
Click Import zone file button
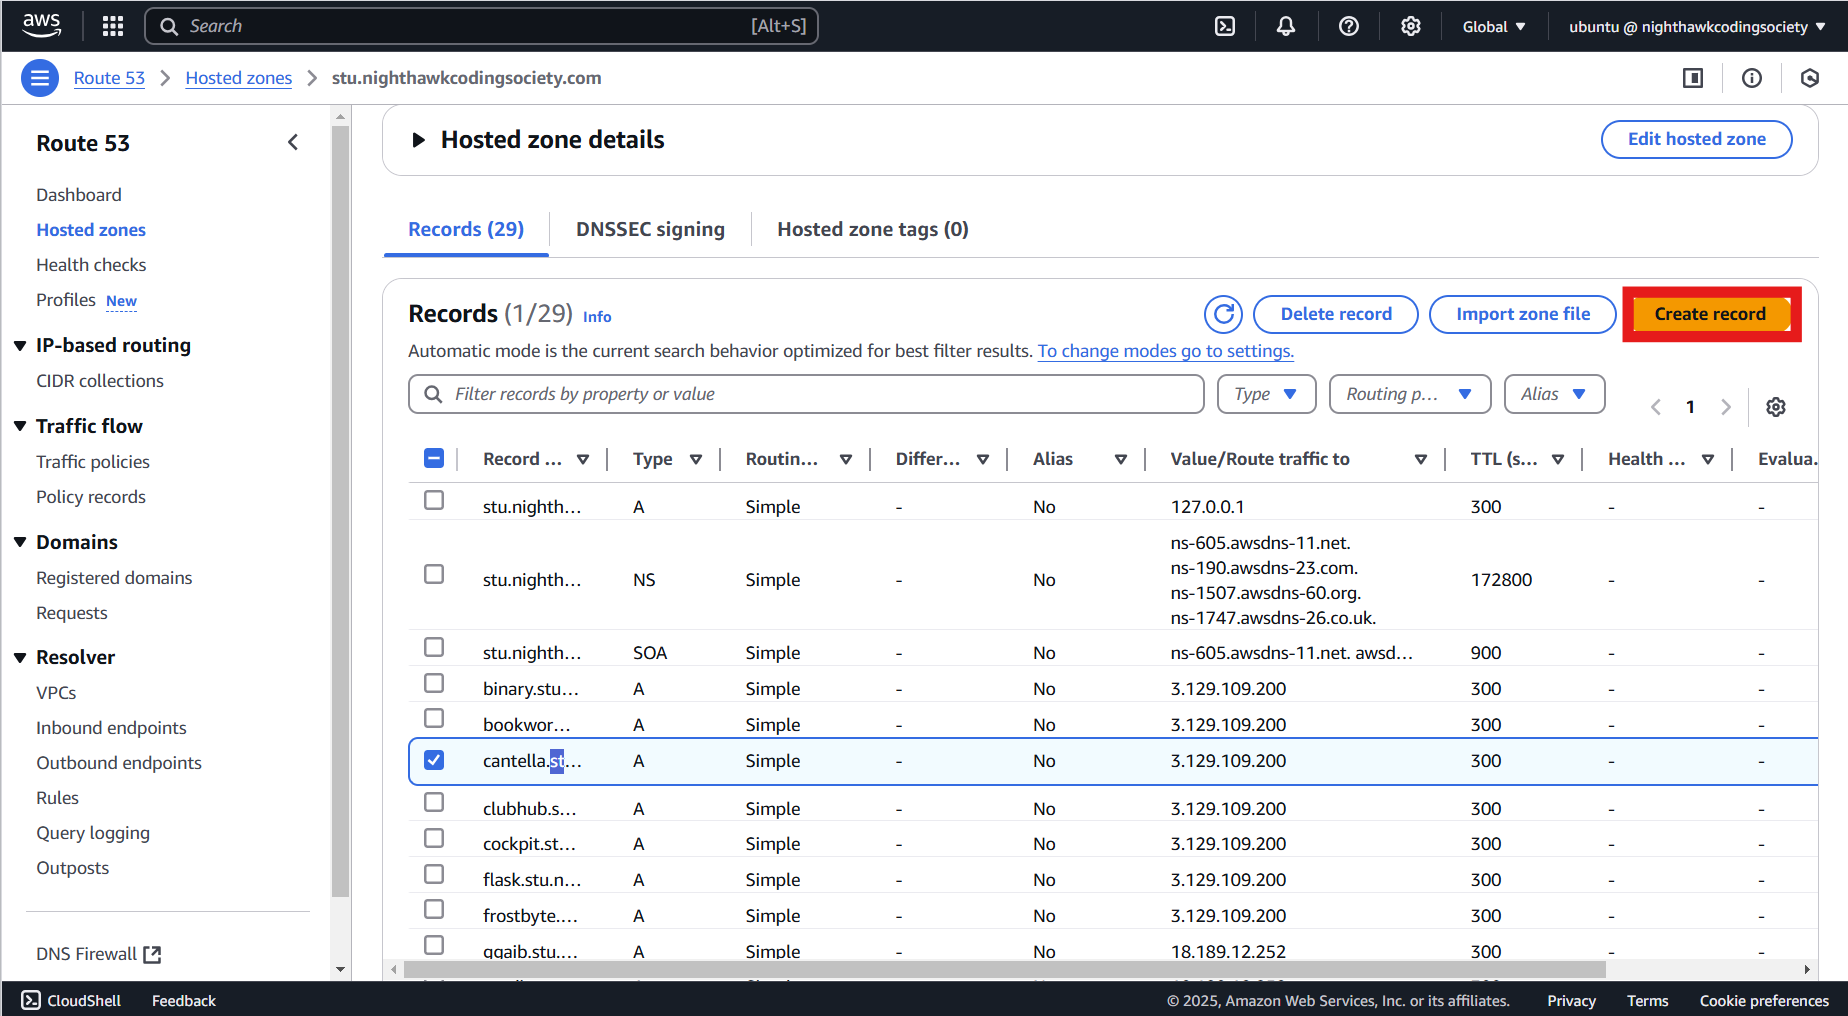1523,314
